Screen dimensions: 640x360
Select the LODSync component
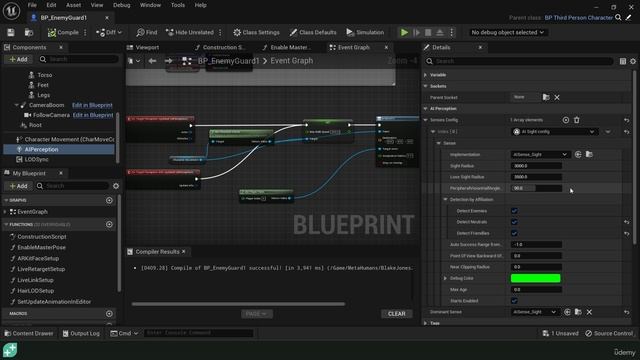36,159
